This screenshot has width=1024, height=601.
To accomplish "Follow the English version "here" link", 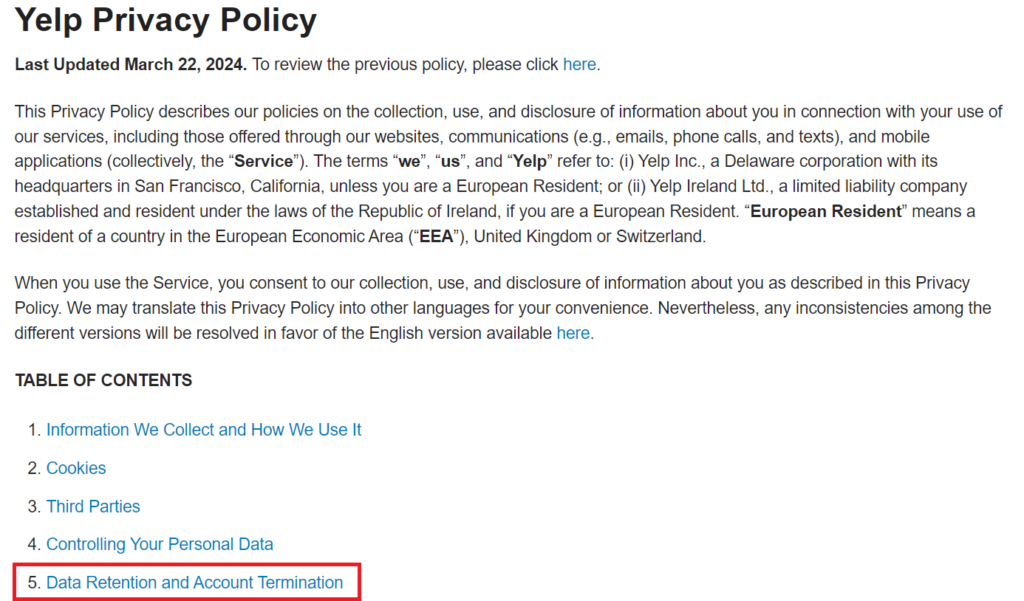I will pos(573,333).
